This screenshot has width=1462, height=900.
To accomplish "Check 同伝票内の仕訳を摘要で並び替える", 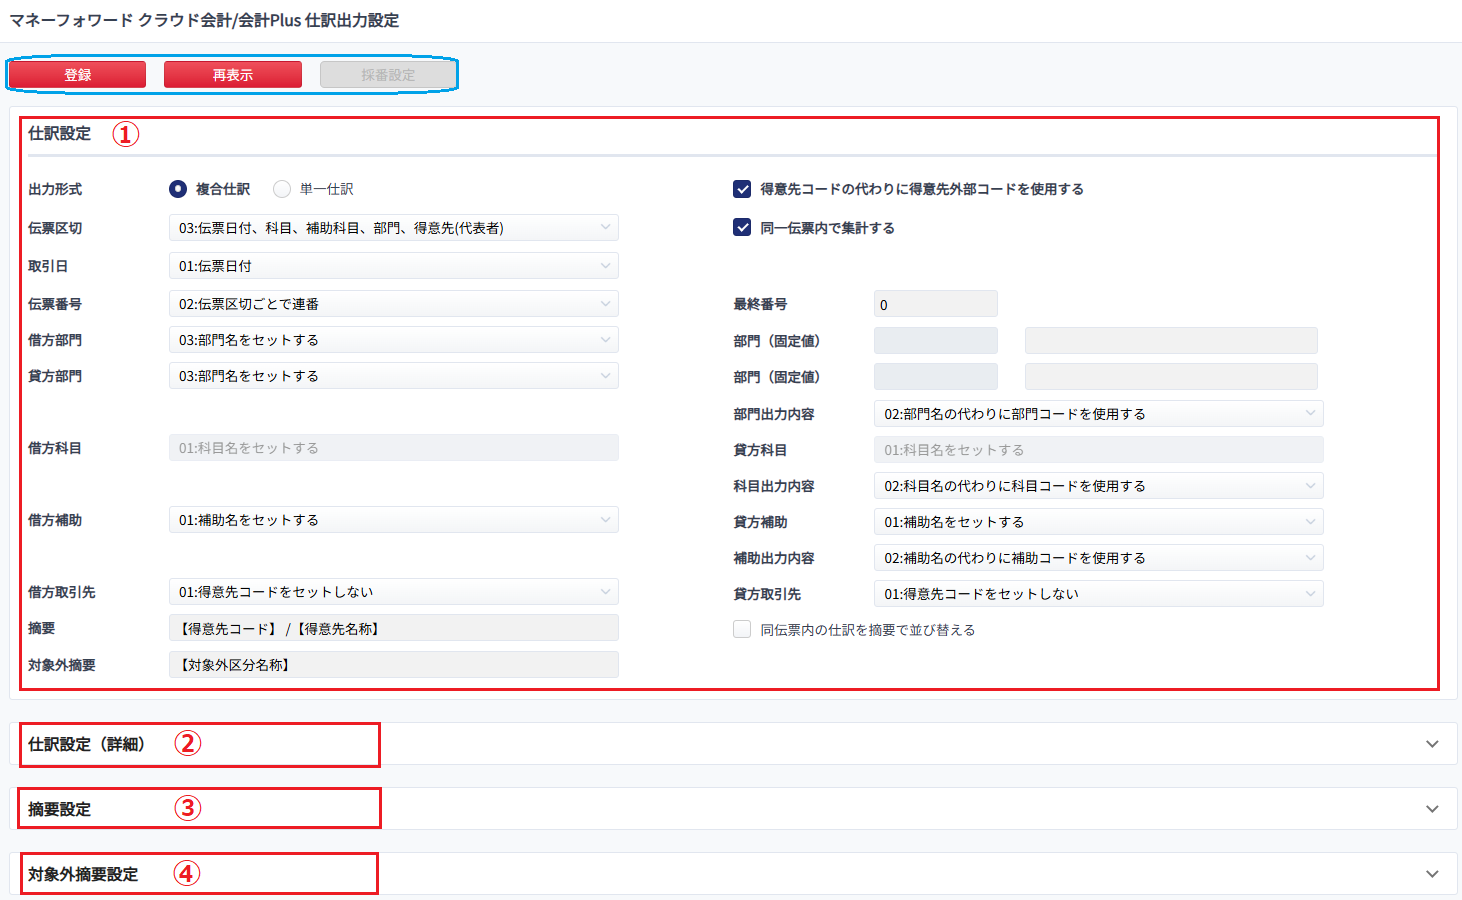I will pos(742,629).
